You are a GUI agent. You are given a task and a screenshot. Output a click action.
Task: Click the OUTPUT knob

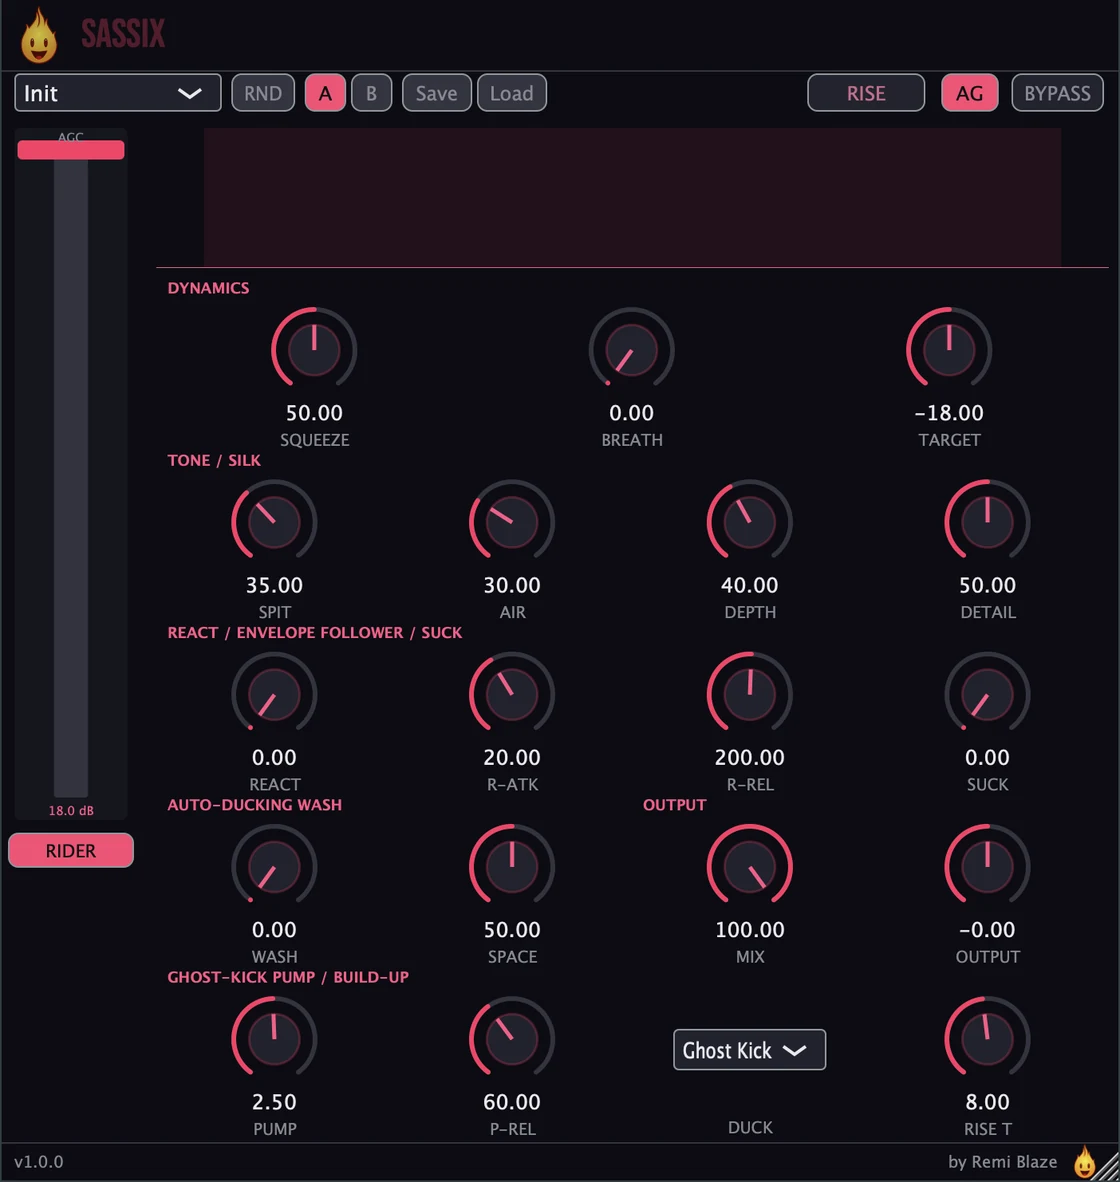[987, 867]
